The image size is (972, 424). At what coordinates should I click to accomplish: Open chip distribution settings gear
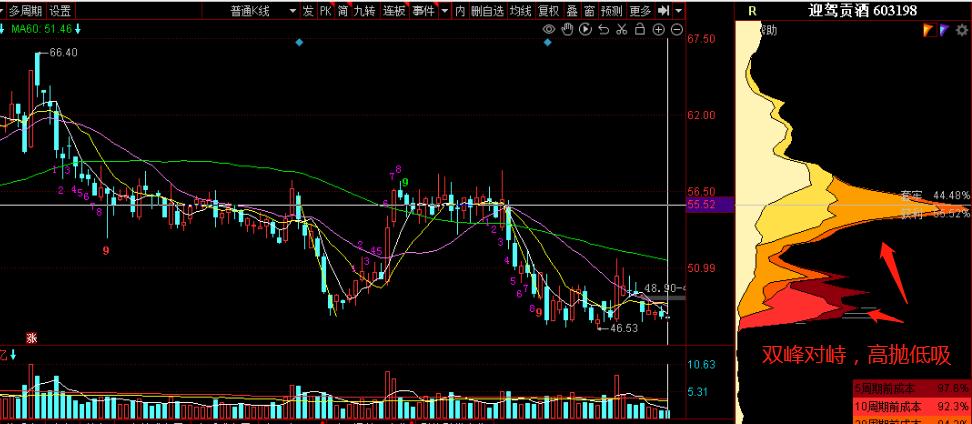click(x=961, y=31)
